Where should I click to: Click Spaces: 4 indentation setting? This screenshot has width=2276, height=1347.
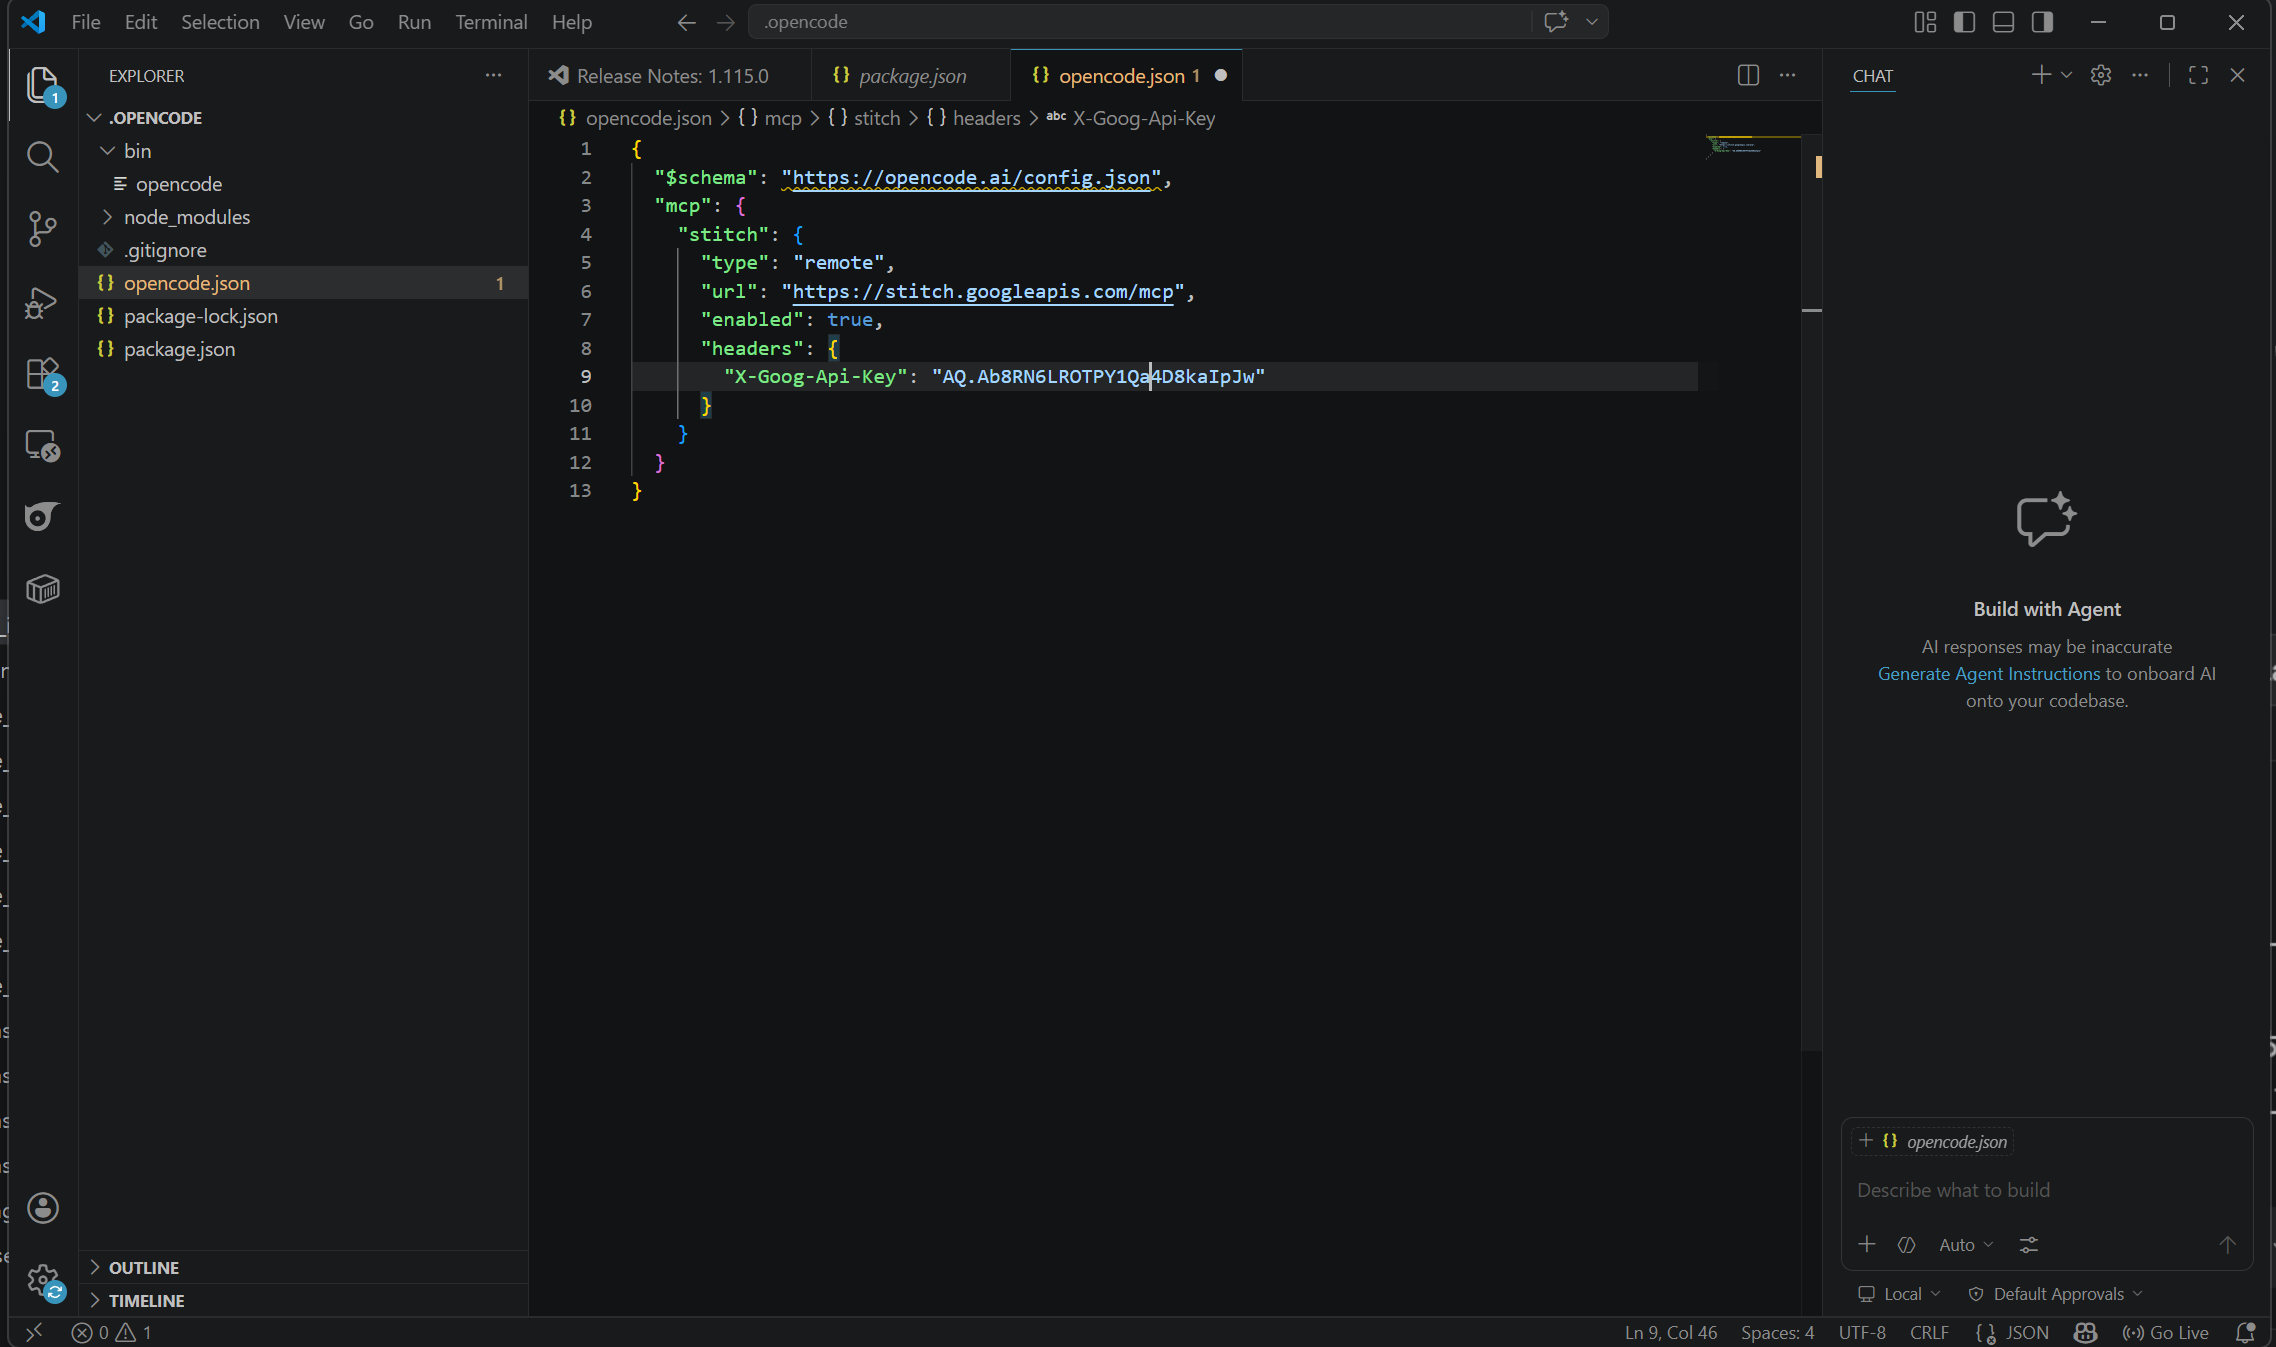pyautogui.click(x=1777, y=1332)
